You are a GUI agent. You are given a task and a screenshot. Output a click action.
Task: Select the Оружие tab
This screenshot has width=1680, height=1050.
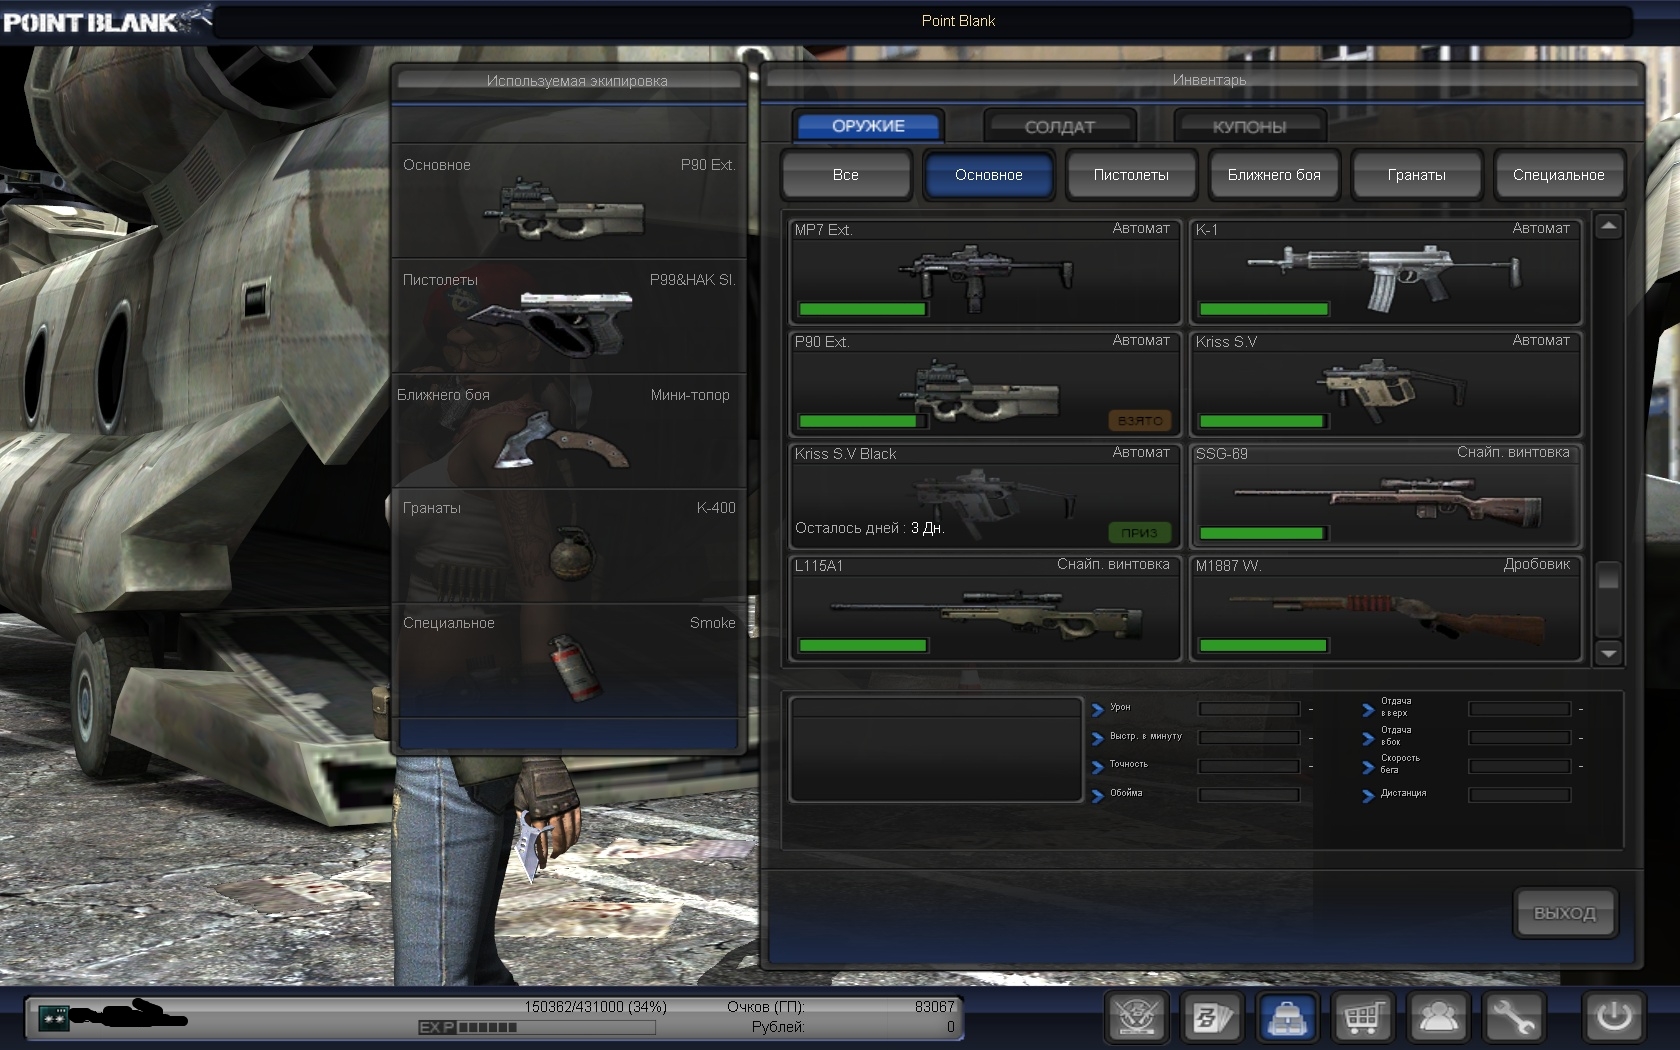point(868,126)
